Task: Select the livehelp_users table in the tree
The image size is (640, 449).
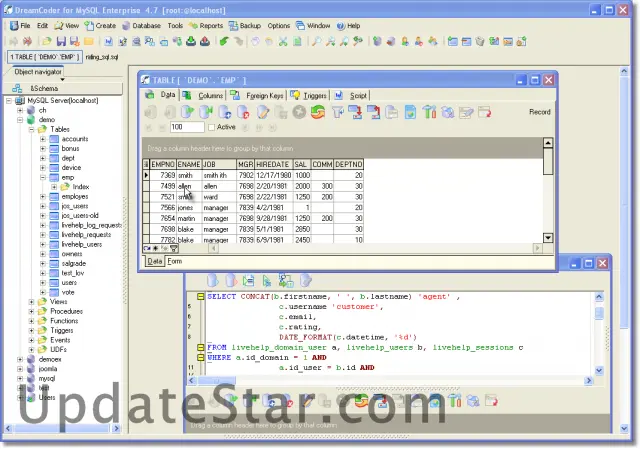Action: point(82,245)
